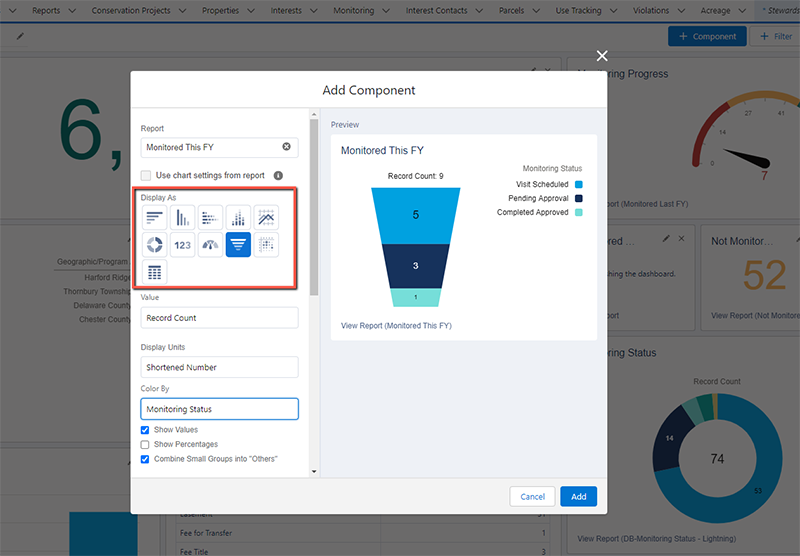Expand Monitoring tab chevron
800x556 pixels.
(x=386, y=11)
